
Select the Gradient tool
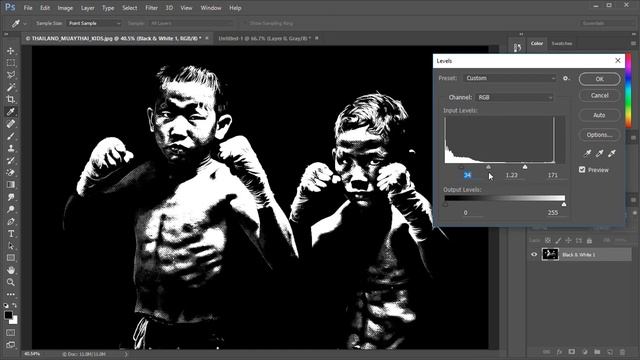click(11, 184)
